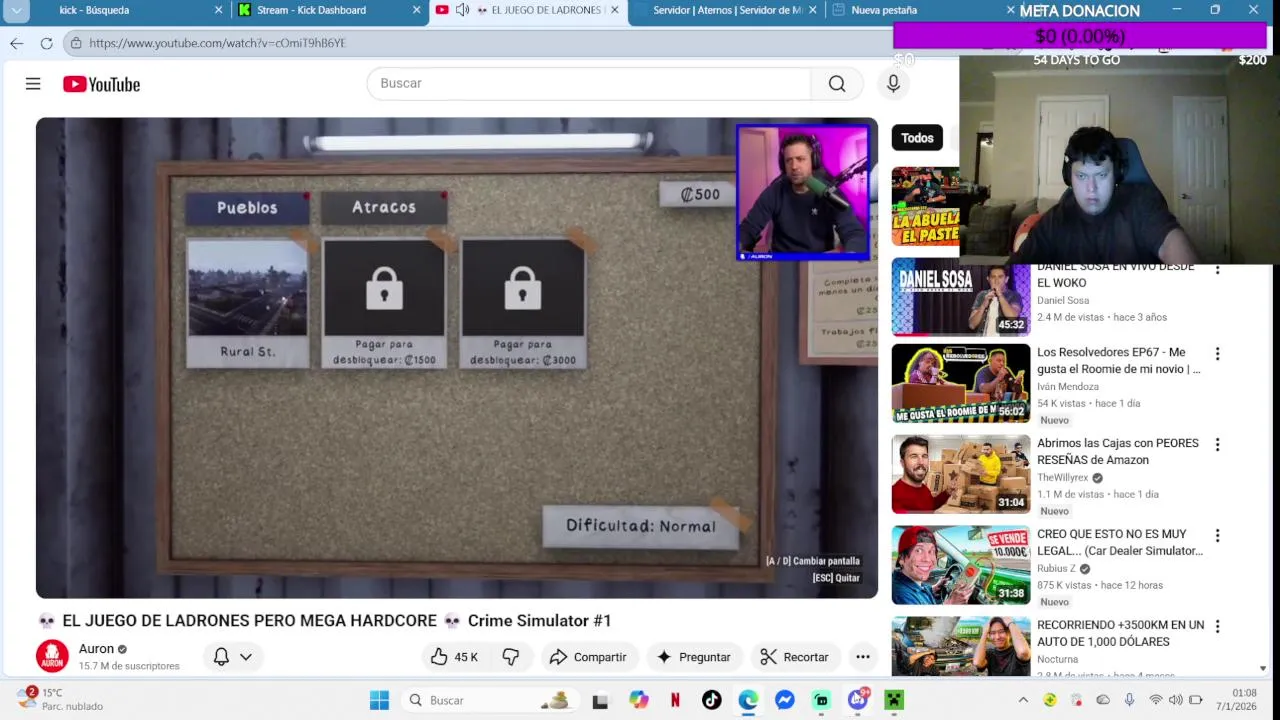Click the Rubius Z channel name

click(1056, 568)
